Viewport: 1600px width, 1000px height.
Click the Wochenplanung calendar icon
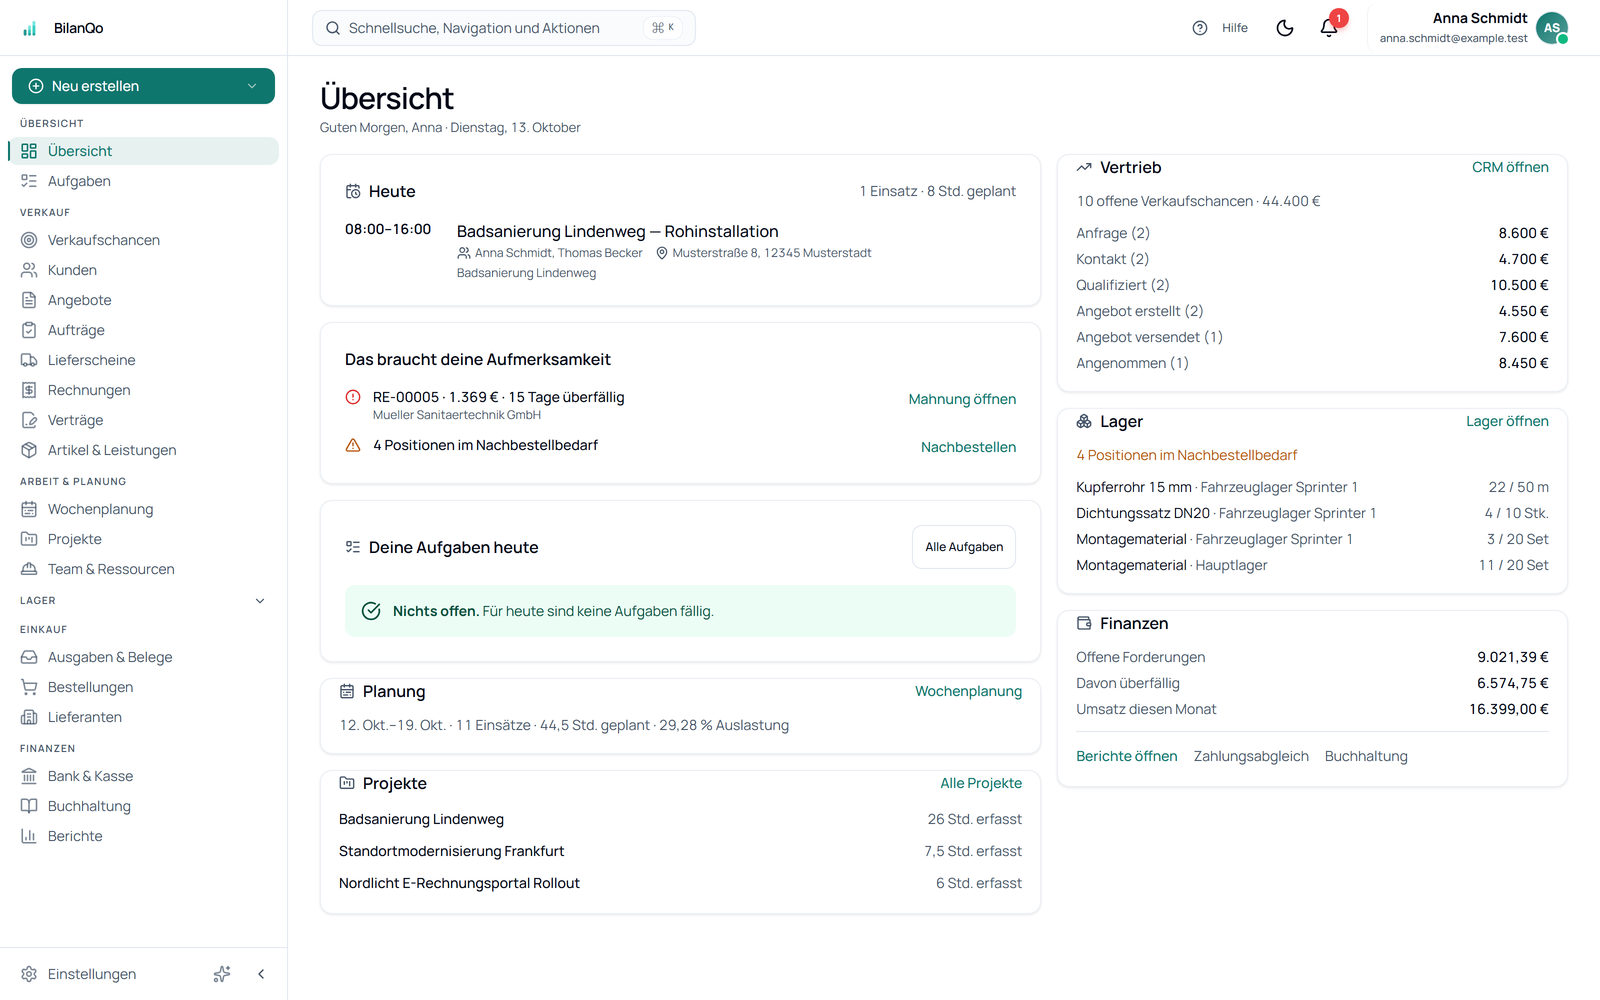pyautogui.click(x=29, y=509)
